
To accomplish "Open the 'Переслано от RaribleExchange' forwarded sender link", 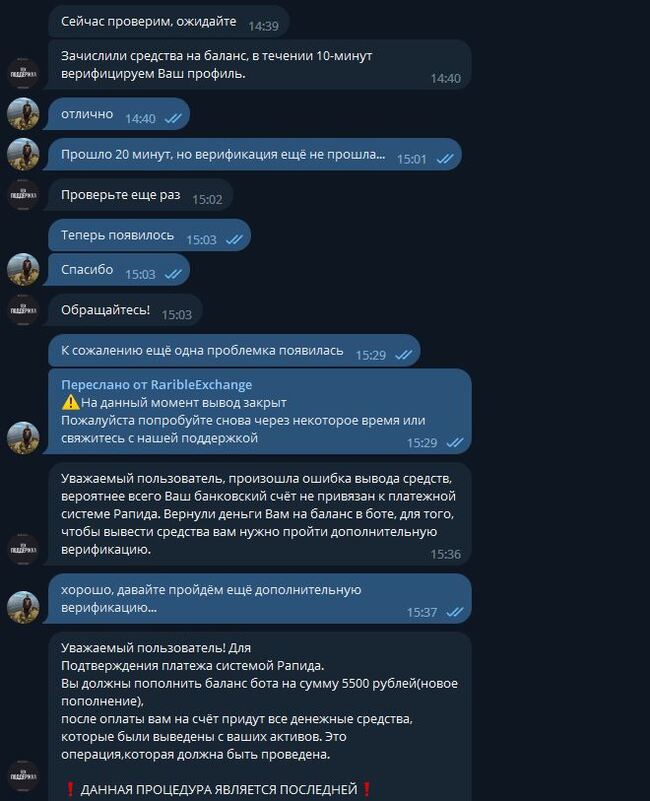I will pyautogui.click(x=156, y=385).
